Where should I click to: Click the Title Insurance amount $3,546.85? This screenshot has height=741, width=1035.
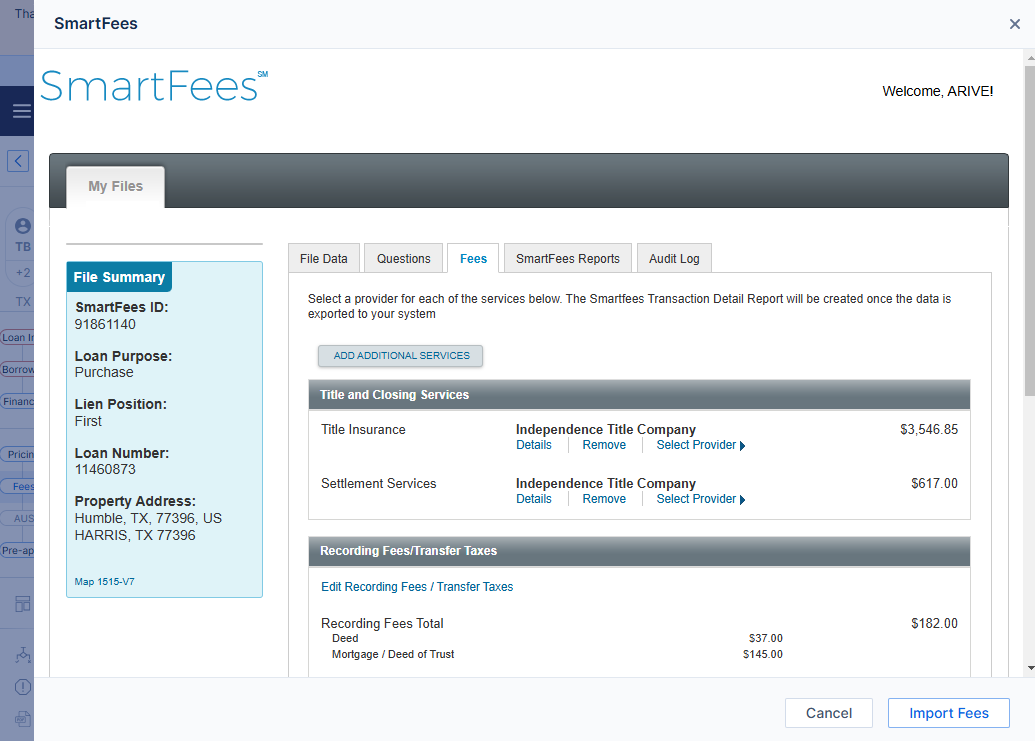point(929,430)
